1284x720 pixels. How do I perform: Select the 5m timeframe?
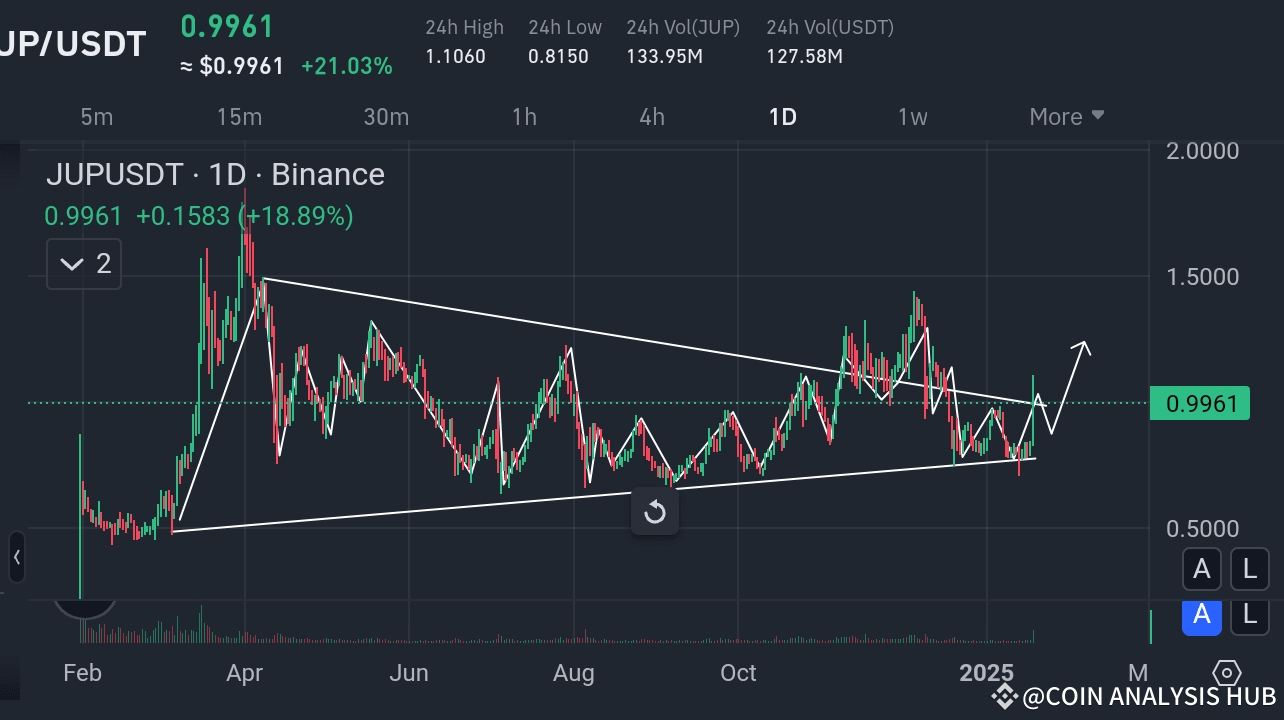pyautogui.click(x=96, y=117)
